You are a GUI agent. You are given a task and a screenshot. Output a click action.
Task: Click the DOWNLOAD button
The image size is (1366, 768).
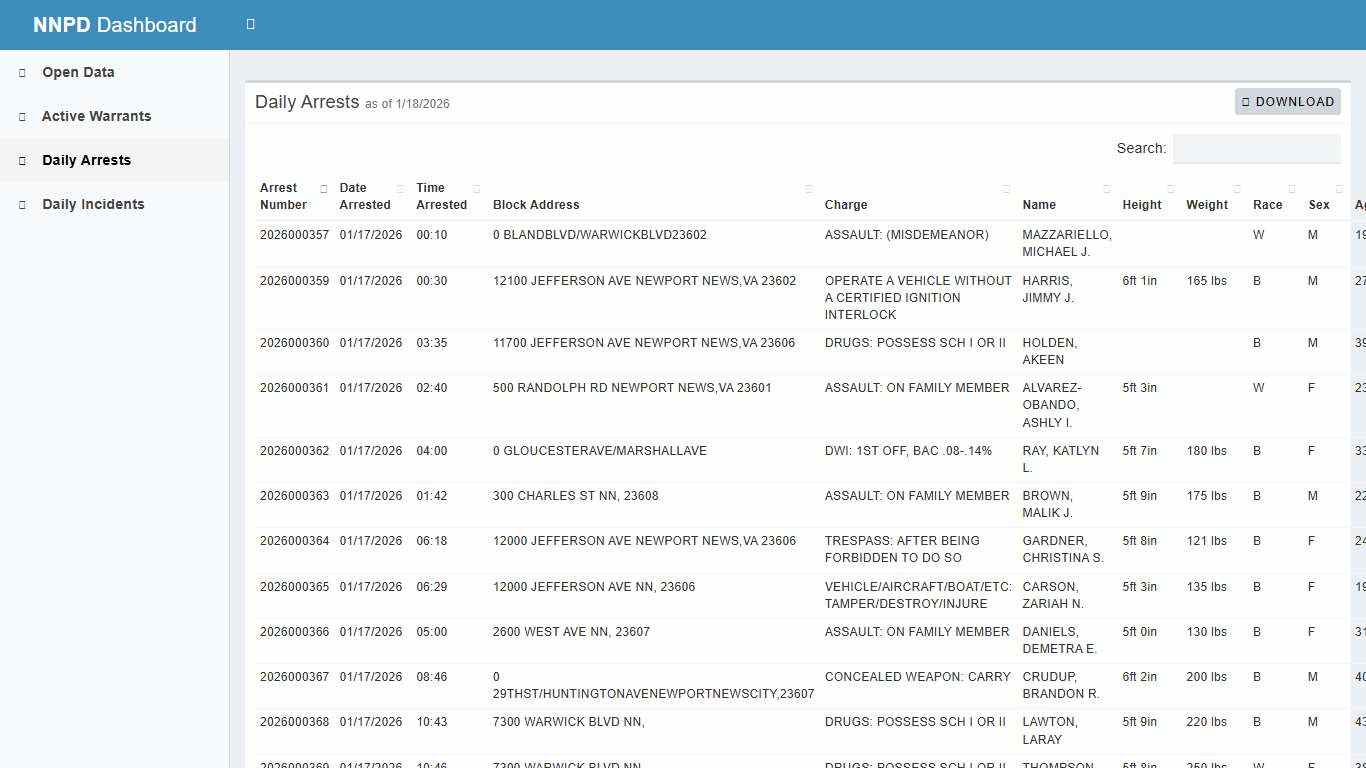click(1288, 101)
